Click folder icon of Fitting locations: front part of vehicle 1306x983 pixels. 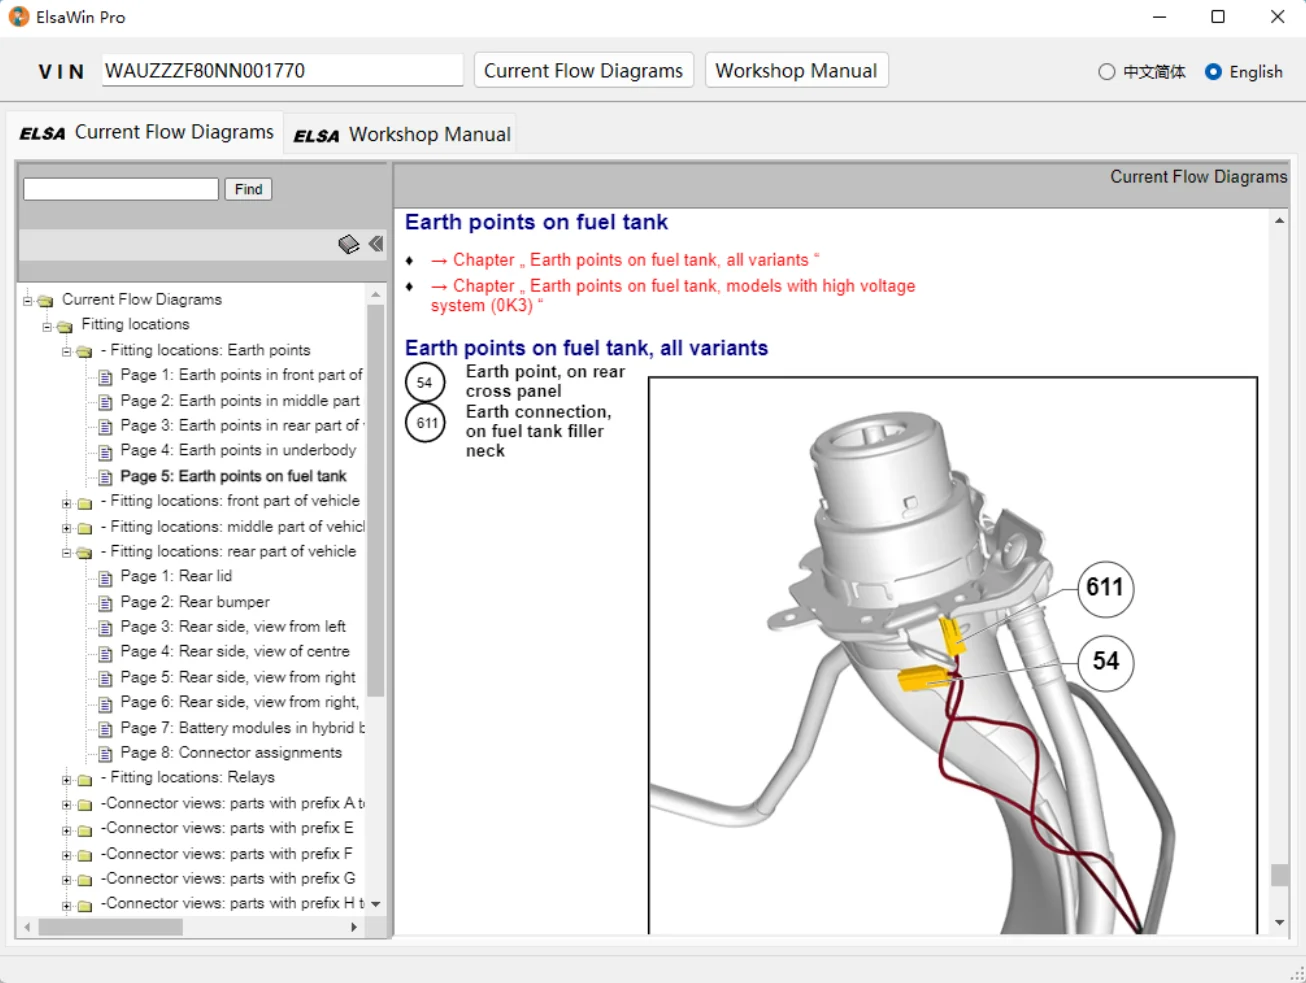[85, 502]
